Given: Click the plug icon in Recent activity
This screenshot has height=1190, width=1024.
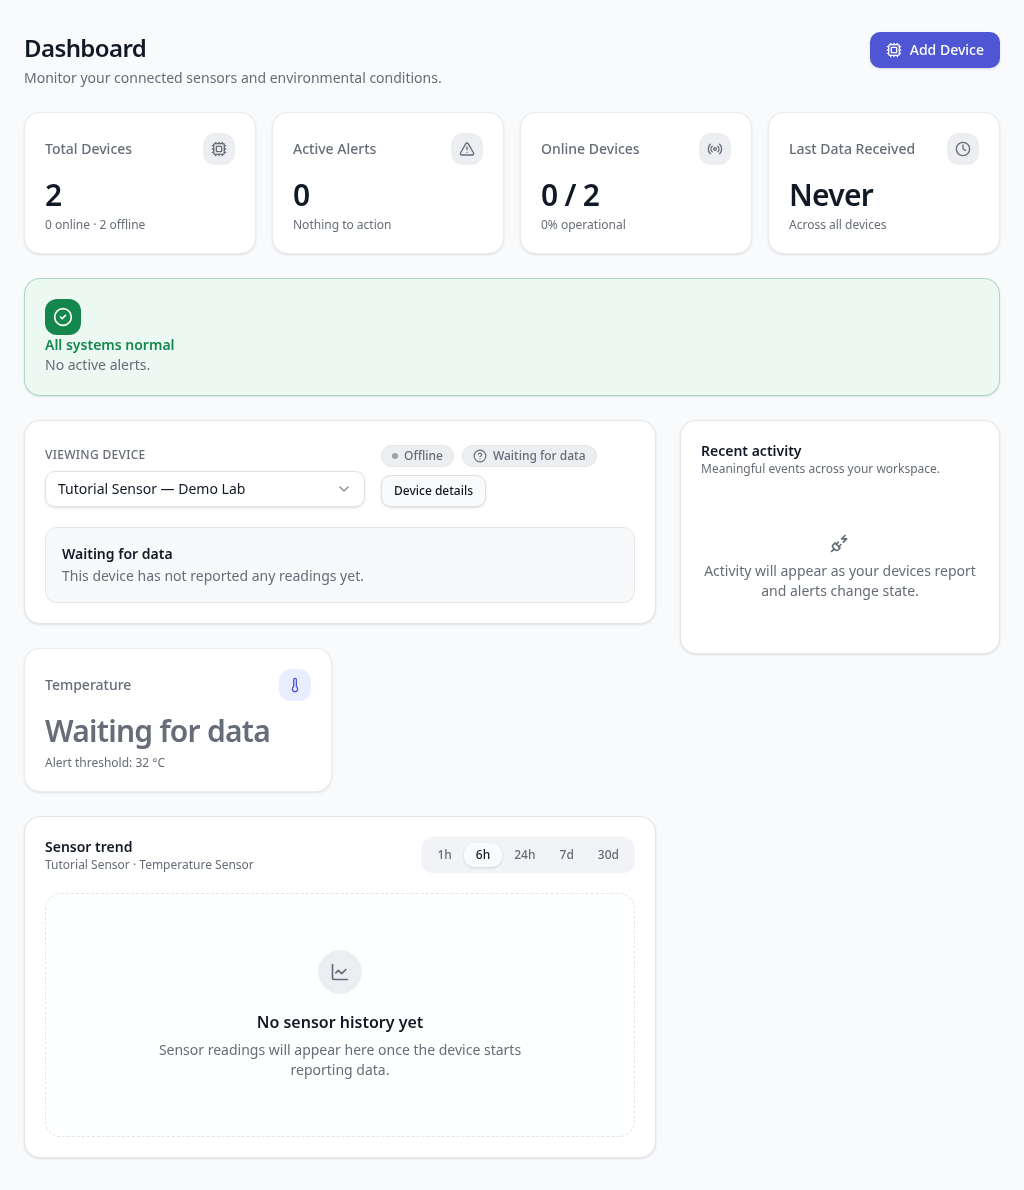Looking at the screenshot, I should [x=840, y=543].
